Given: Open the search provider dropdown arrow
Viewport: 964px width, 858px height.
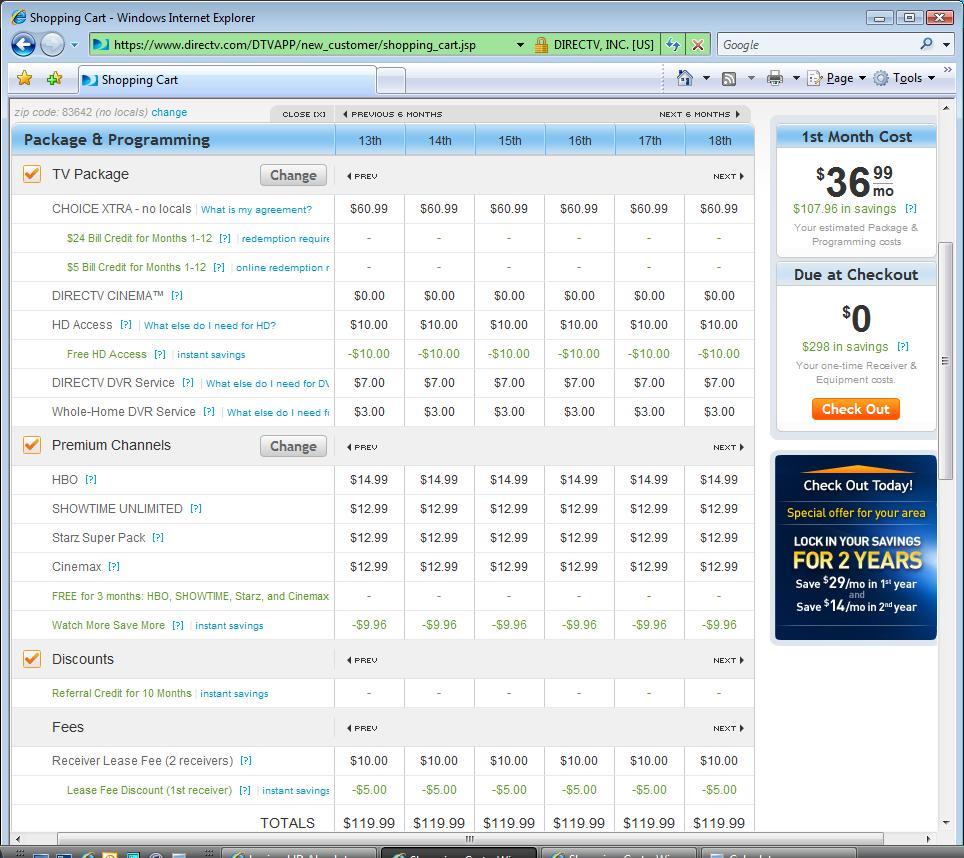Looking at the screenshot, I should click(x=946, y=44).
